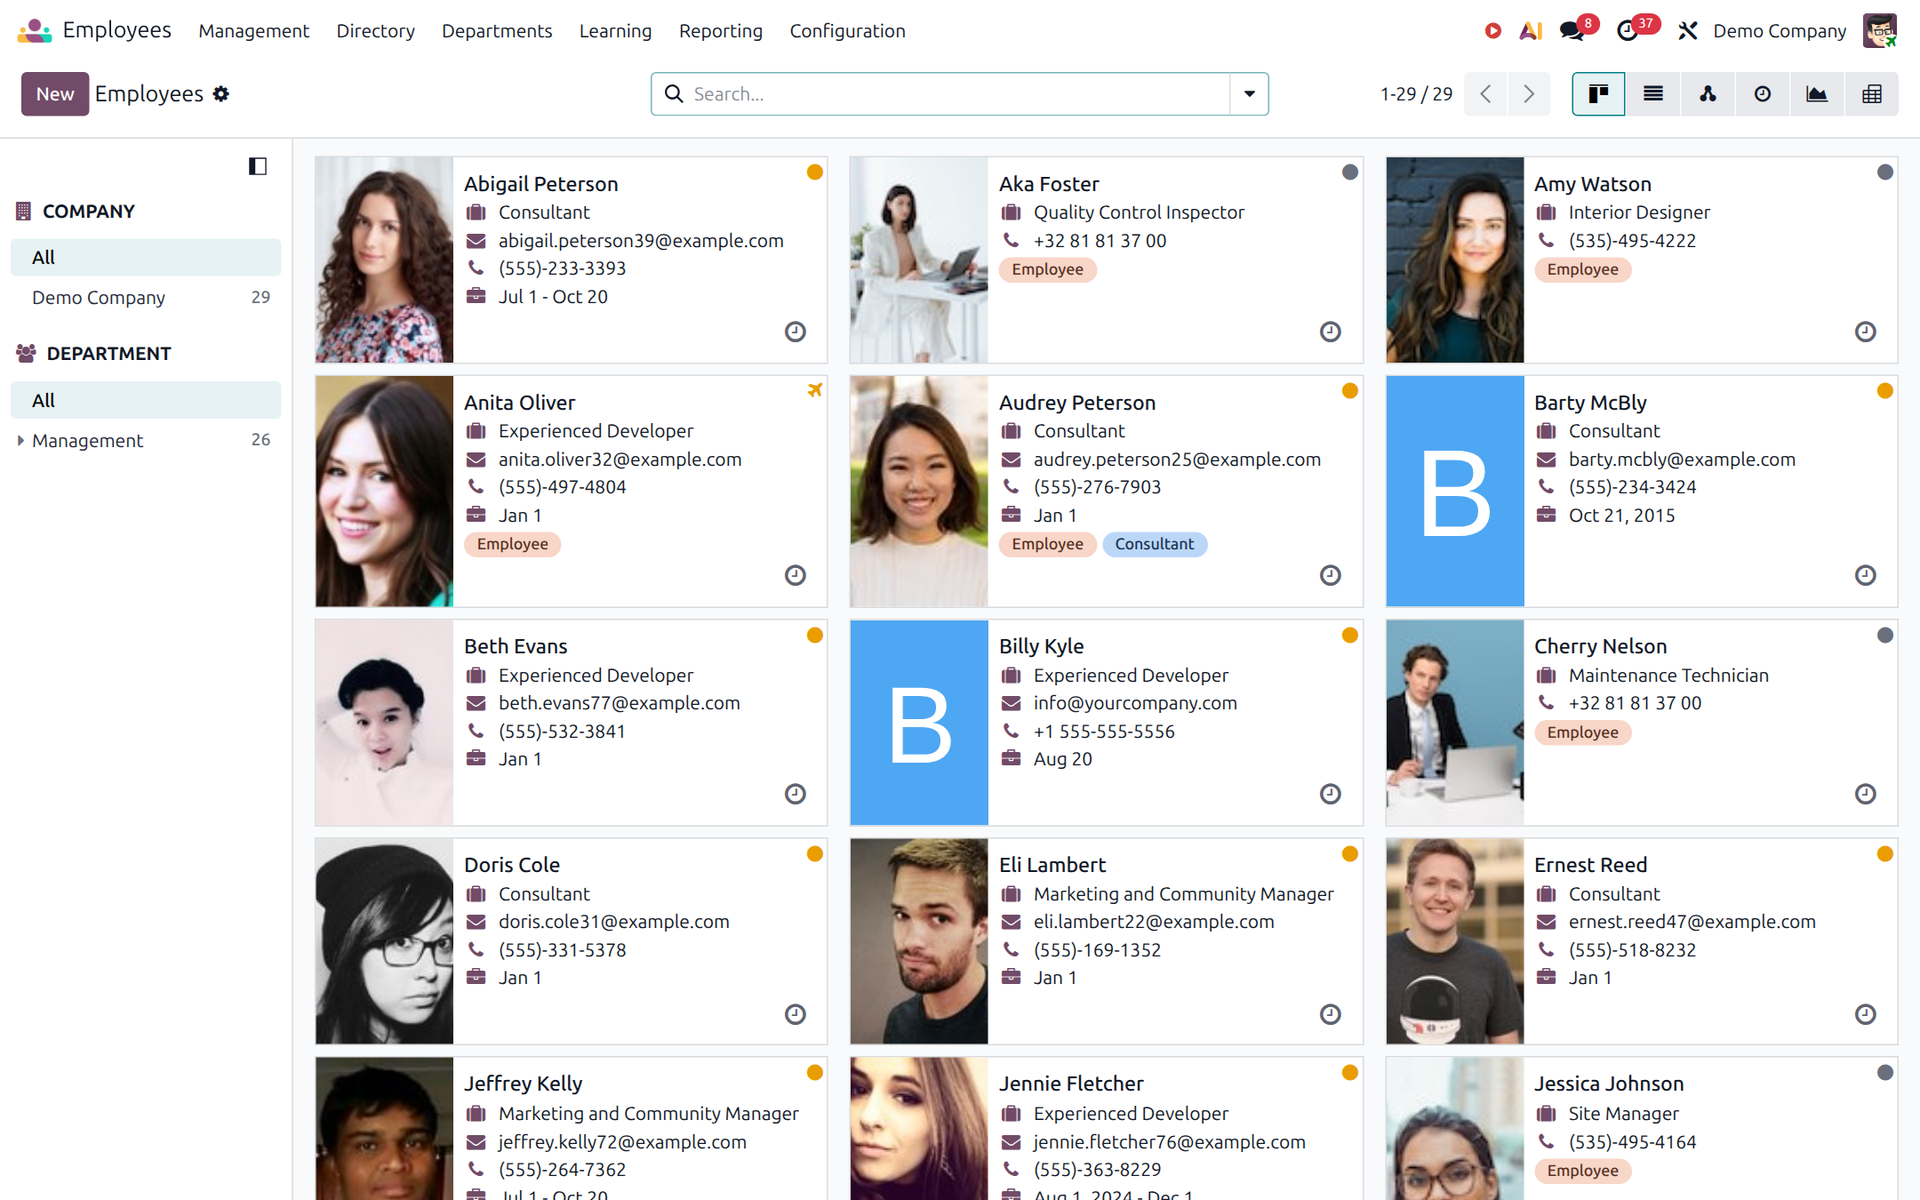
Task: Click orange presence dot on Audrey Peterson
Action: pos(1350,391)
